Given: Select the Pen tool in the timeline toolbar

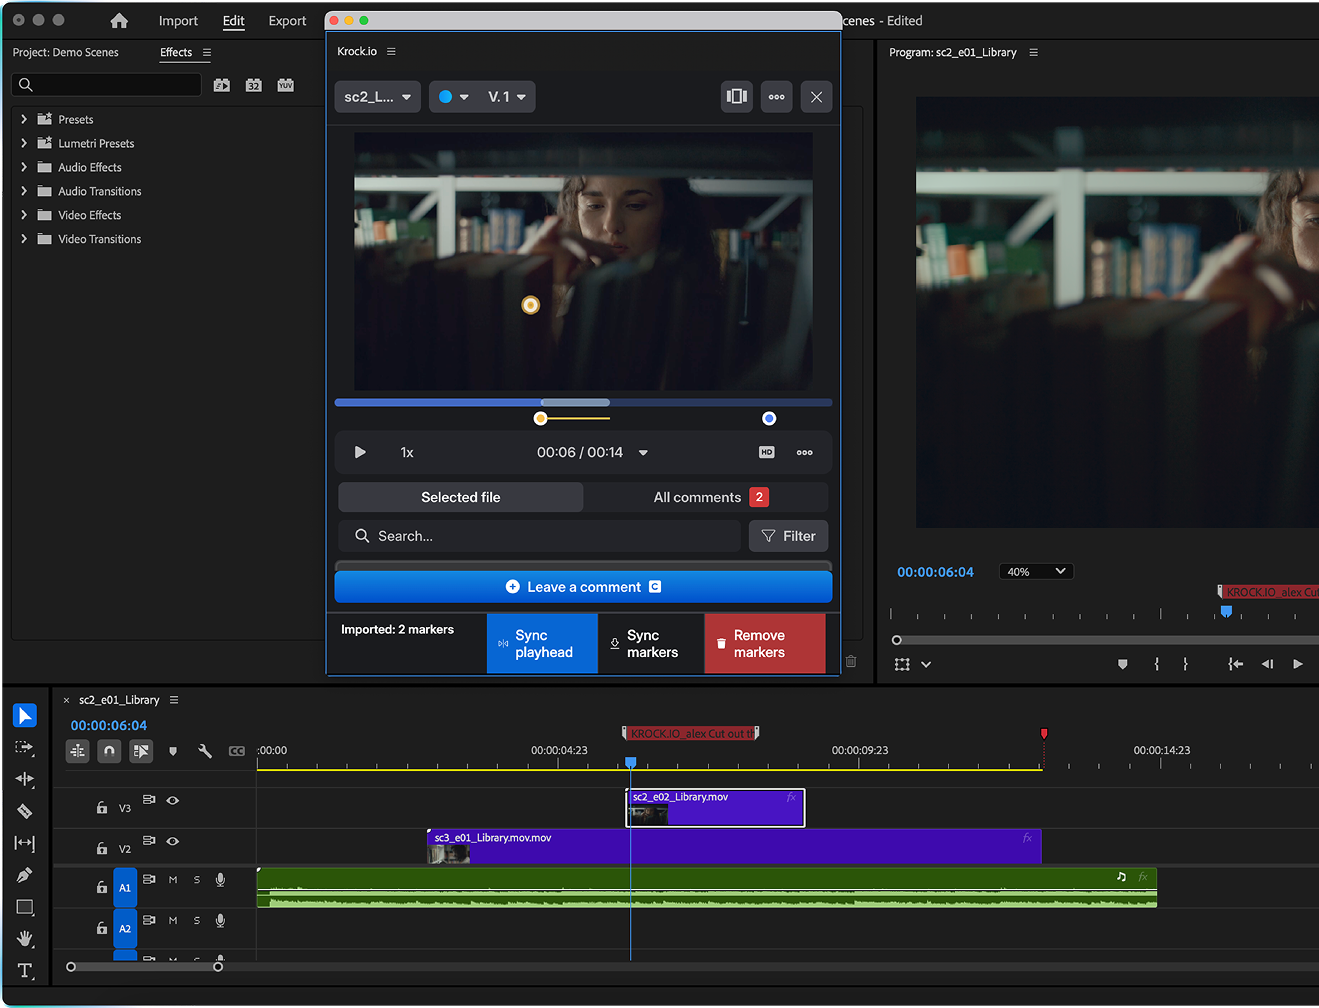Looking at the screenshot, I should (25, 874).
